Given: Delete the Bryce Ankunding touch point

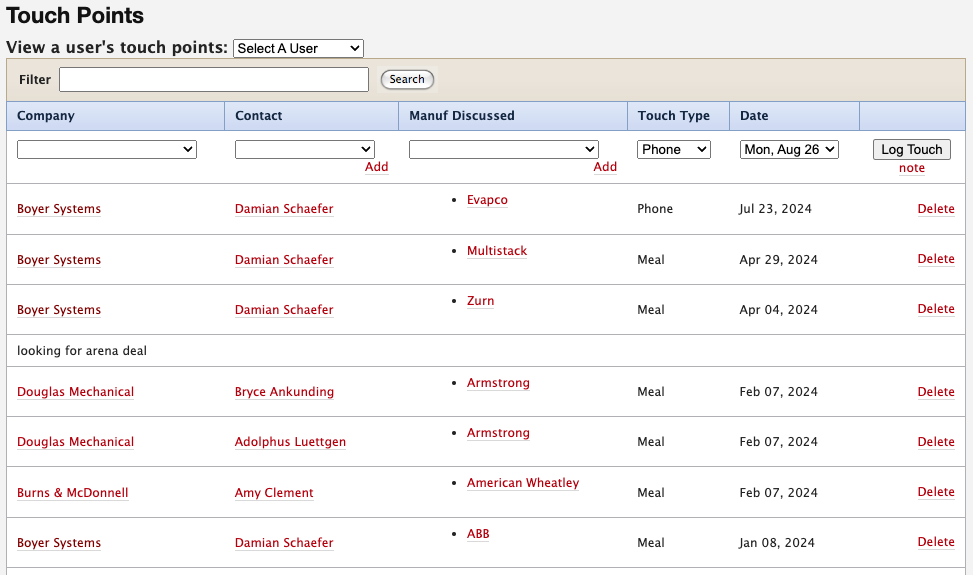Looking at the screenshot, I should click(936, 392).
